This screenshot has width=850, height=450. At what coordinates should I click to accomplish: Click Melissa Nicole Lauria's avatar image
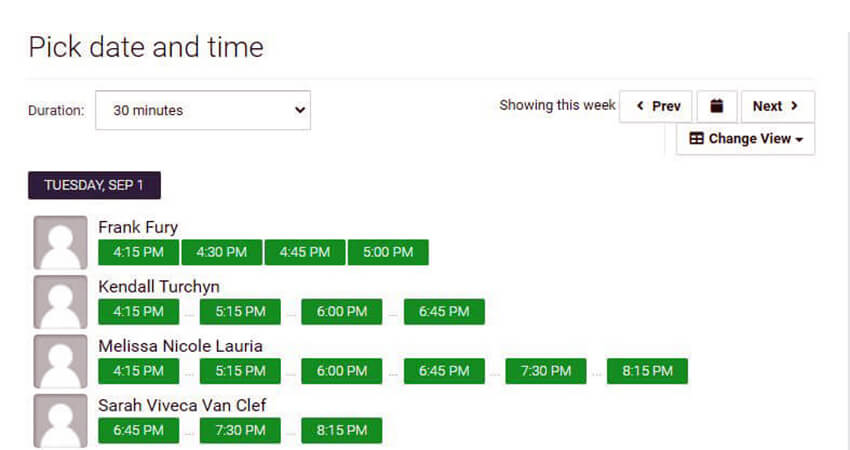tap(60, 361)
